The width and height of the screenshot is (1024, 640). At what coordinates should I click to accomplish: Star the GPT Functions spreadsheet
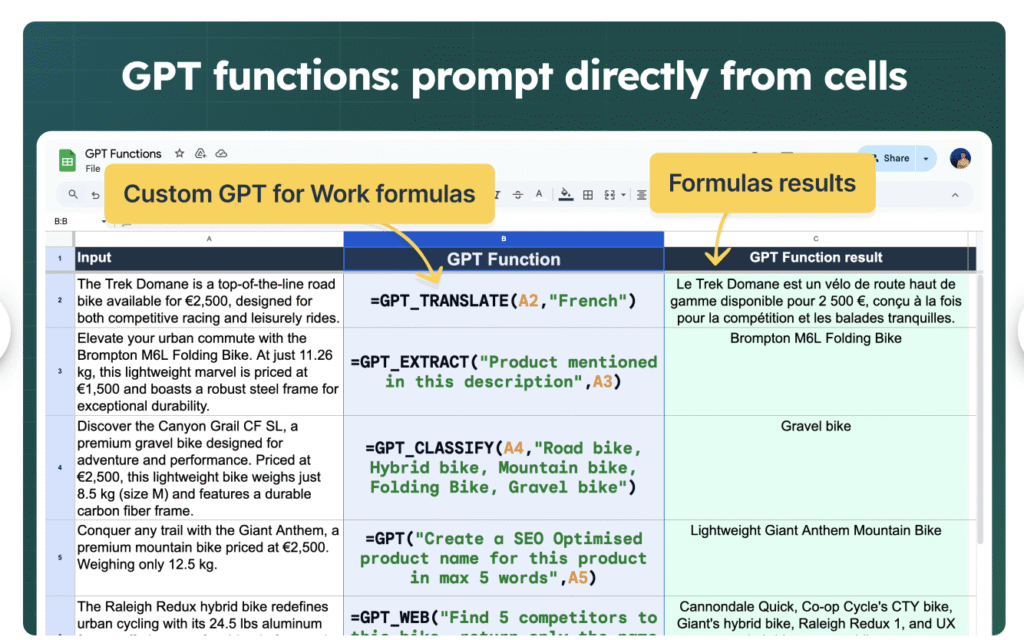click(x=179, y=153)
